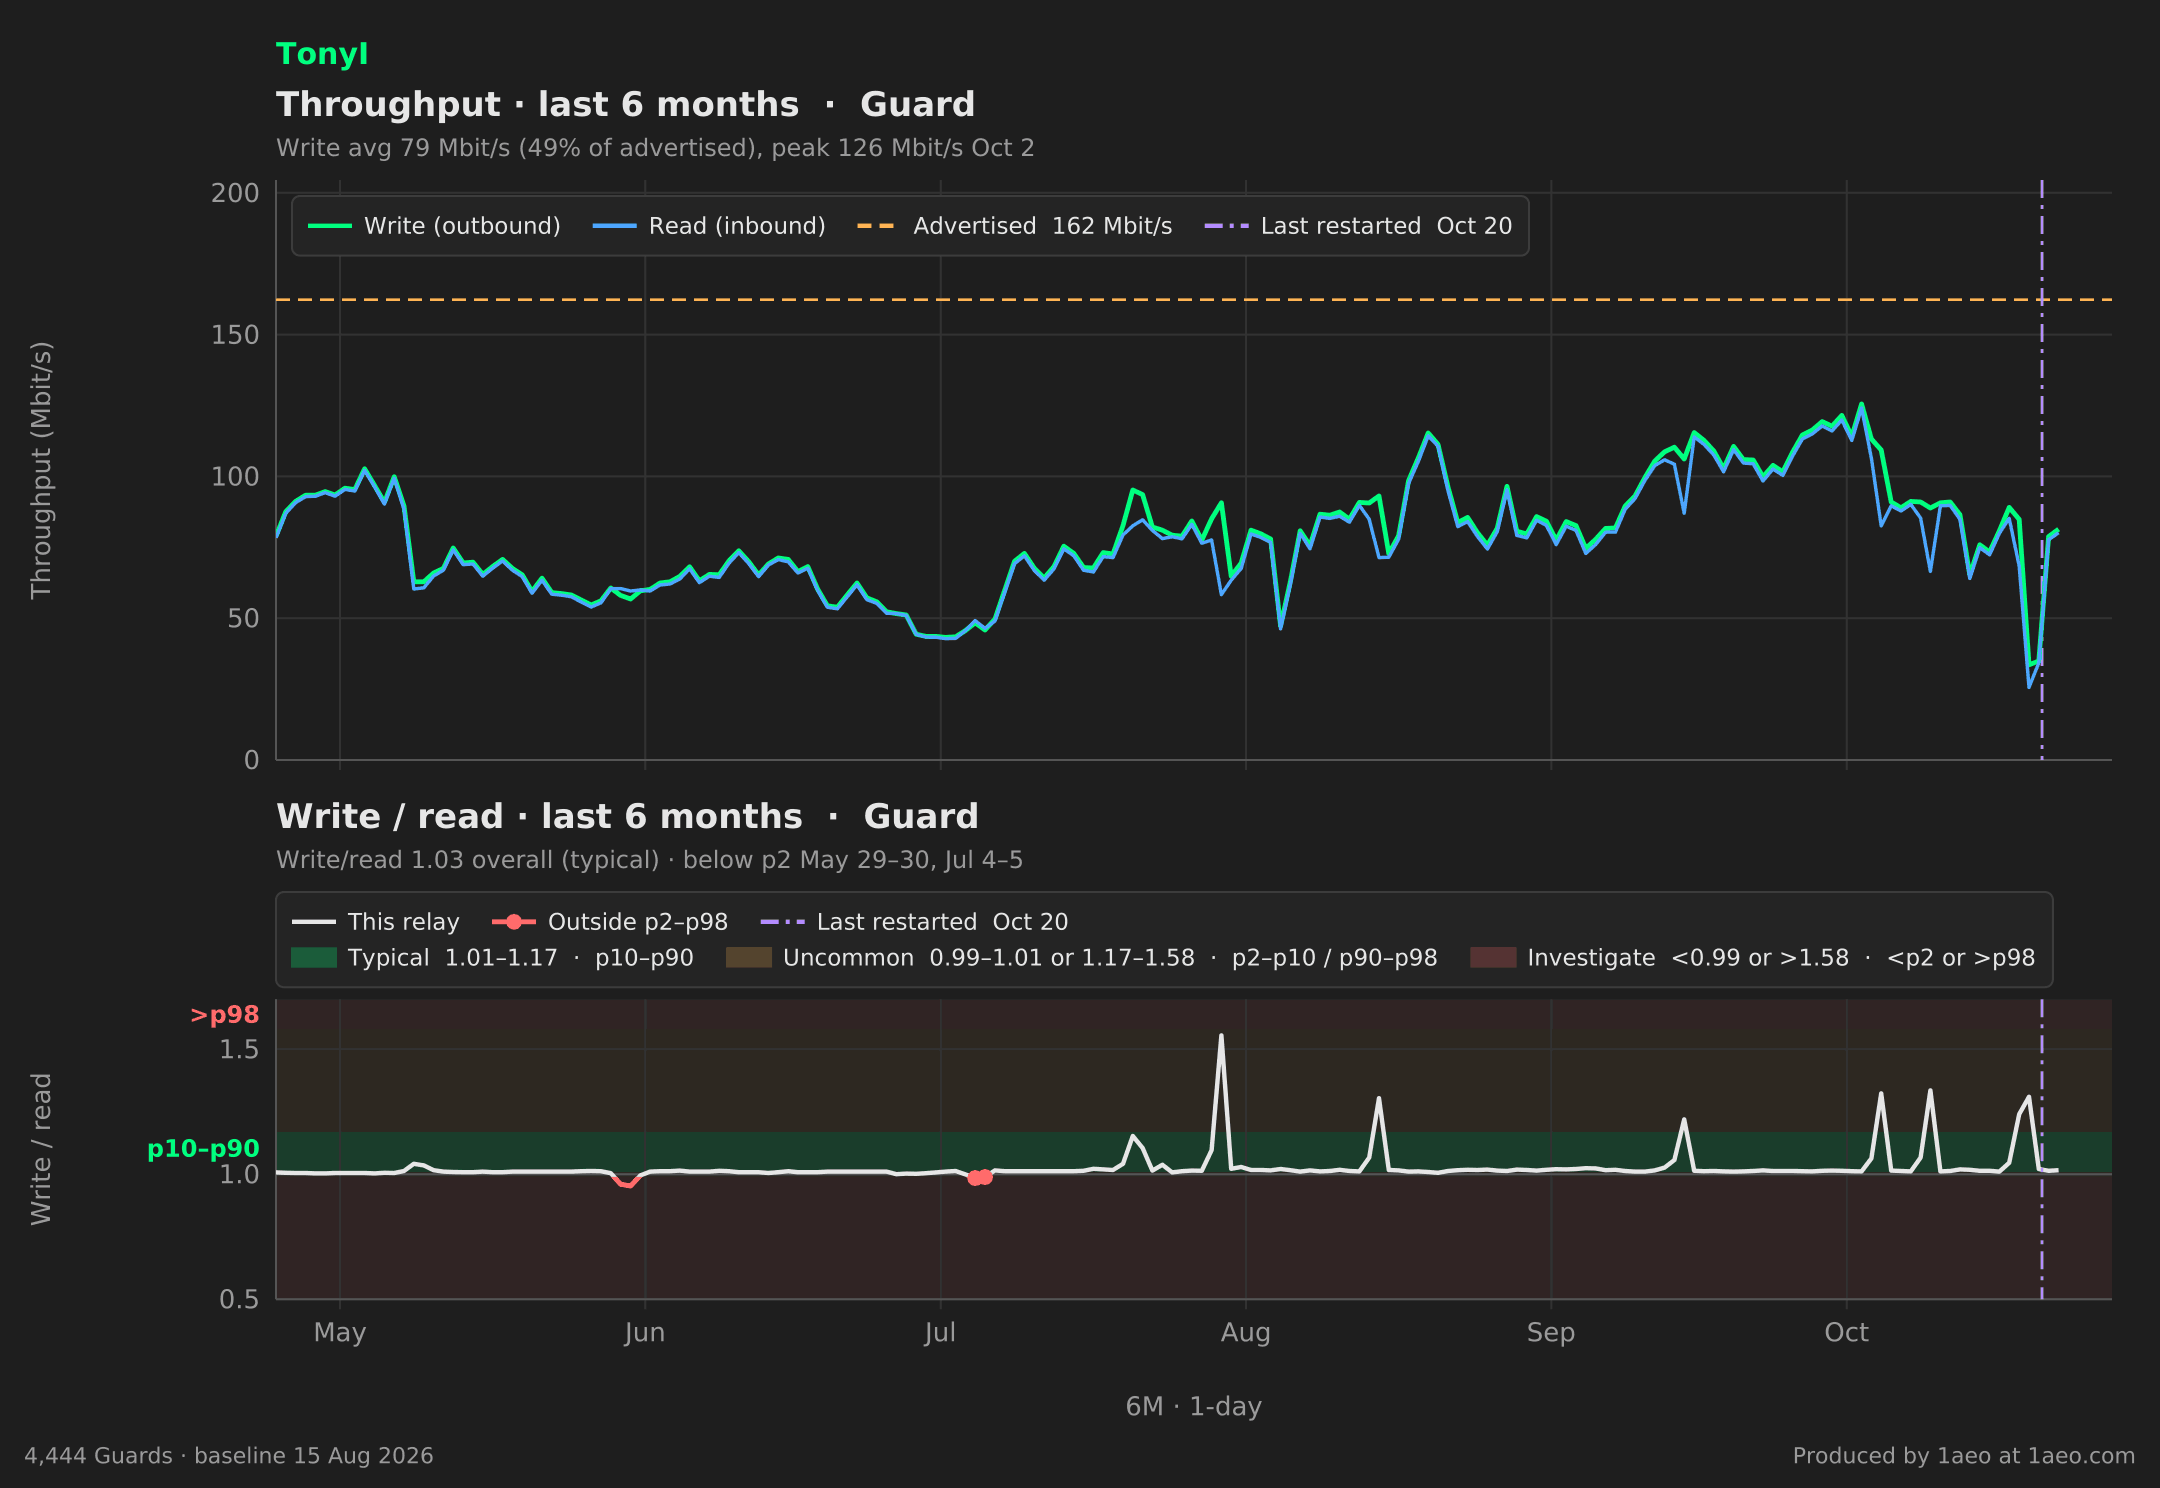Click the Sep x-axis label
2160x1488 pixels.
pyautogui.click(x=1551, y=1333)
